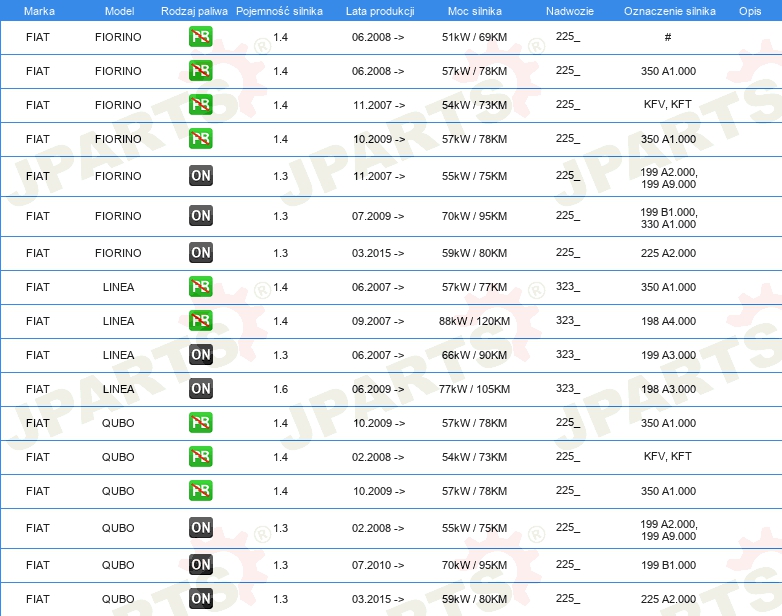Screen dimensions: 782x616
Task: Click the Oznaczenie silnika column header
Action: 669,11
